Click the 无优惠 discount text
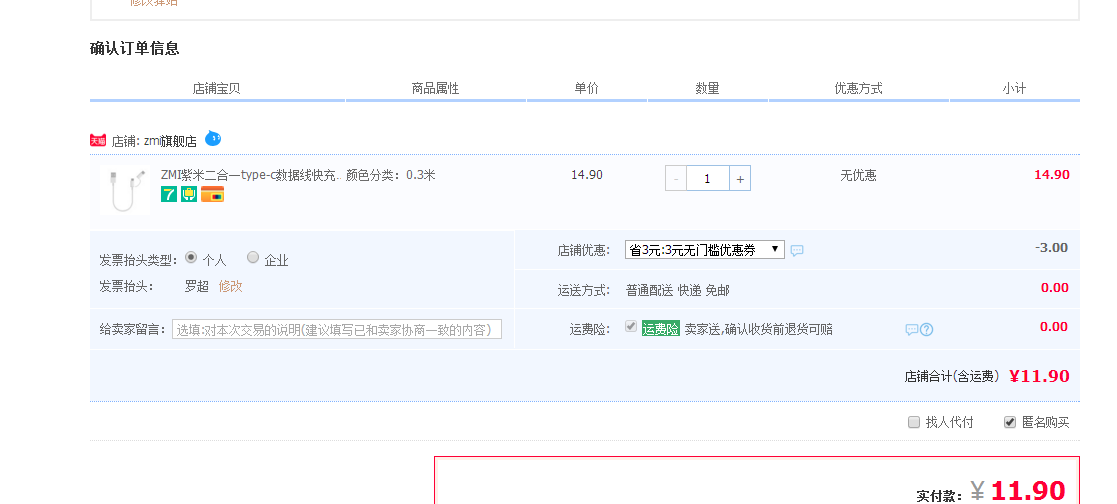 pos(858,175)
